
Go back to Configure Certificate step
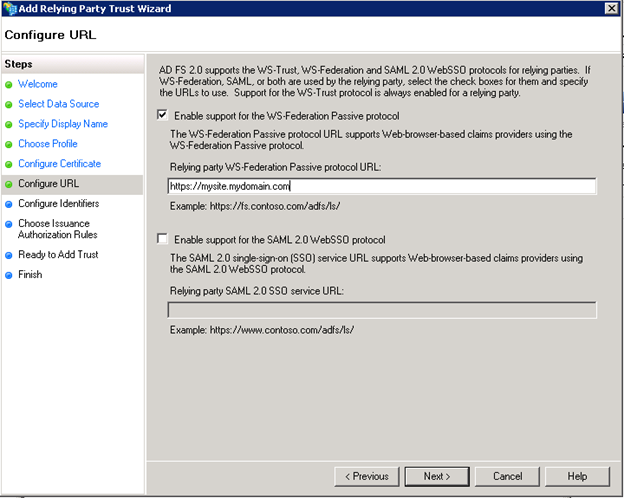[x=59, y=164]
